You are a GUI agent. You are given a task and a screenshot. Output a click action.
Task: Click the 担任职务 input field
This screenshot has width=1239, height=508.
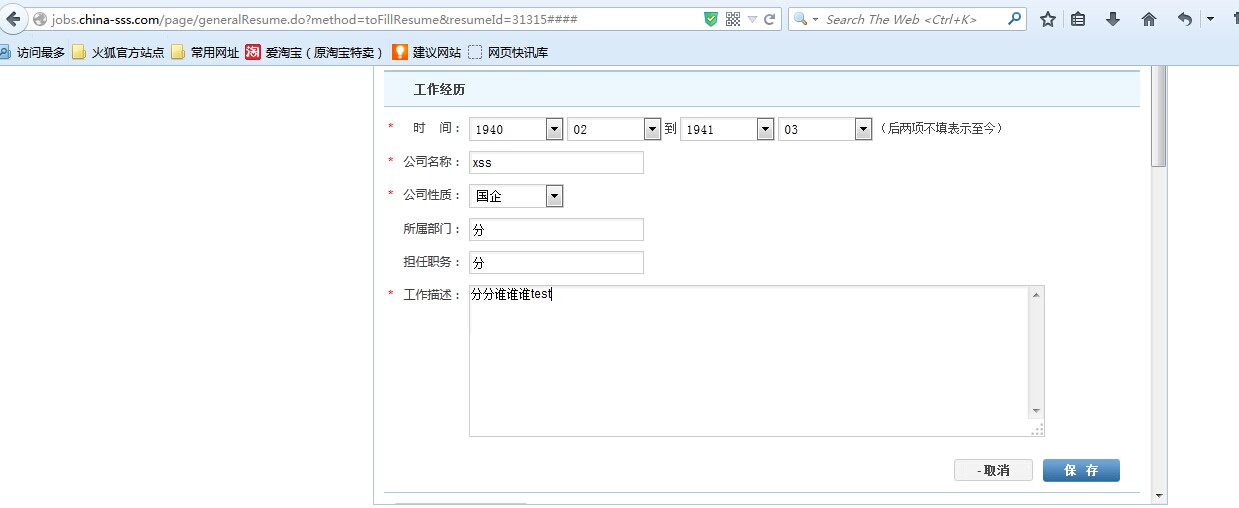556,262
